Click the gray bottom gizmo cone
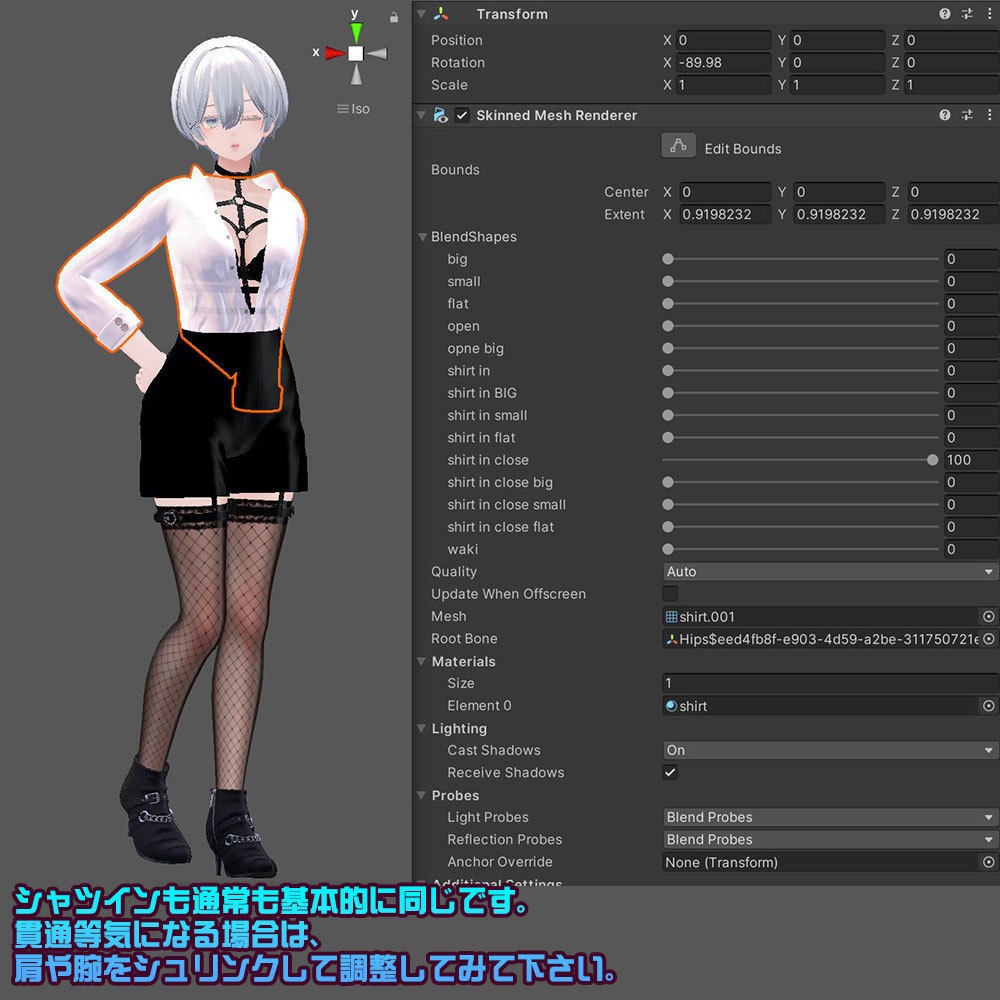This screenshot has width=1000, height=1000. [356, 75]
